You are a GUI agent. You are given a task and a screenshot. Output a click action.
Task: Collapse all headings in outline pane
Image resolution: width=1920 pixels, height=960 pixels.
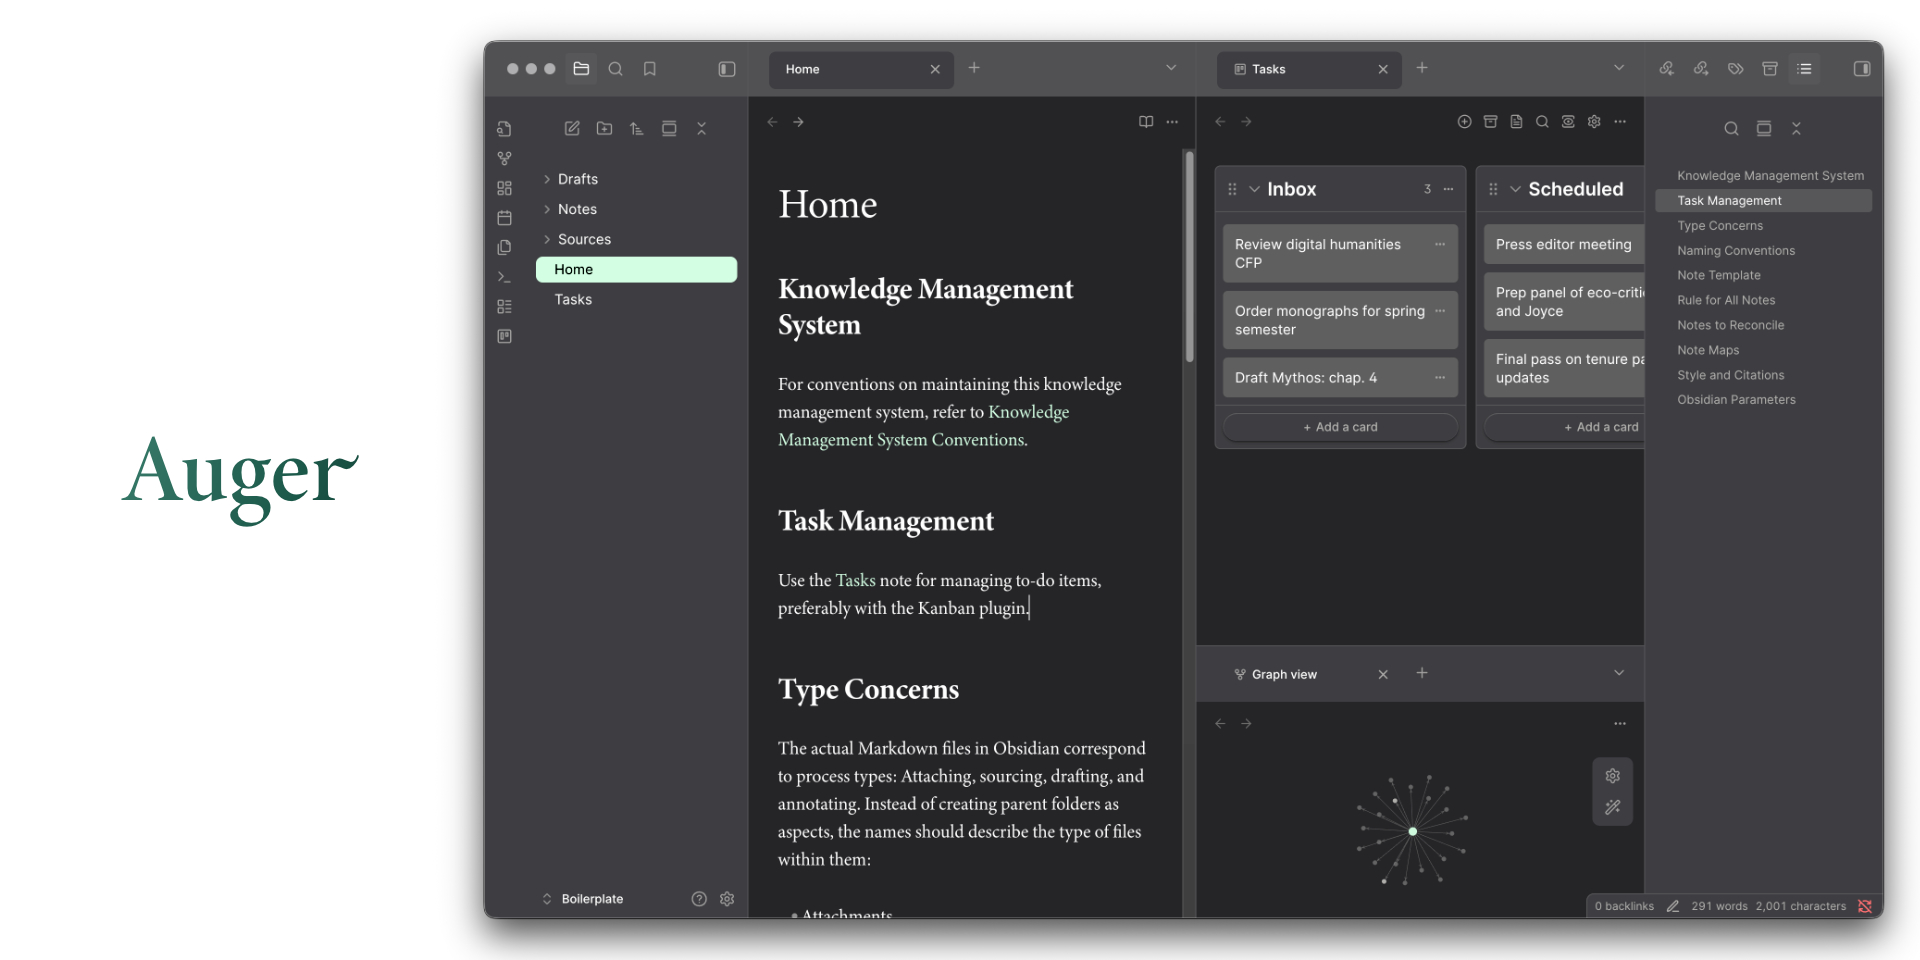(1796, 128)
